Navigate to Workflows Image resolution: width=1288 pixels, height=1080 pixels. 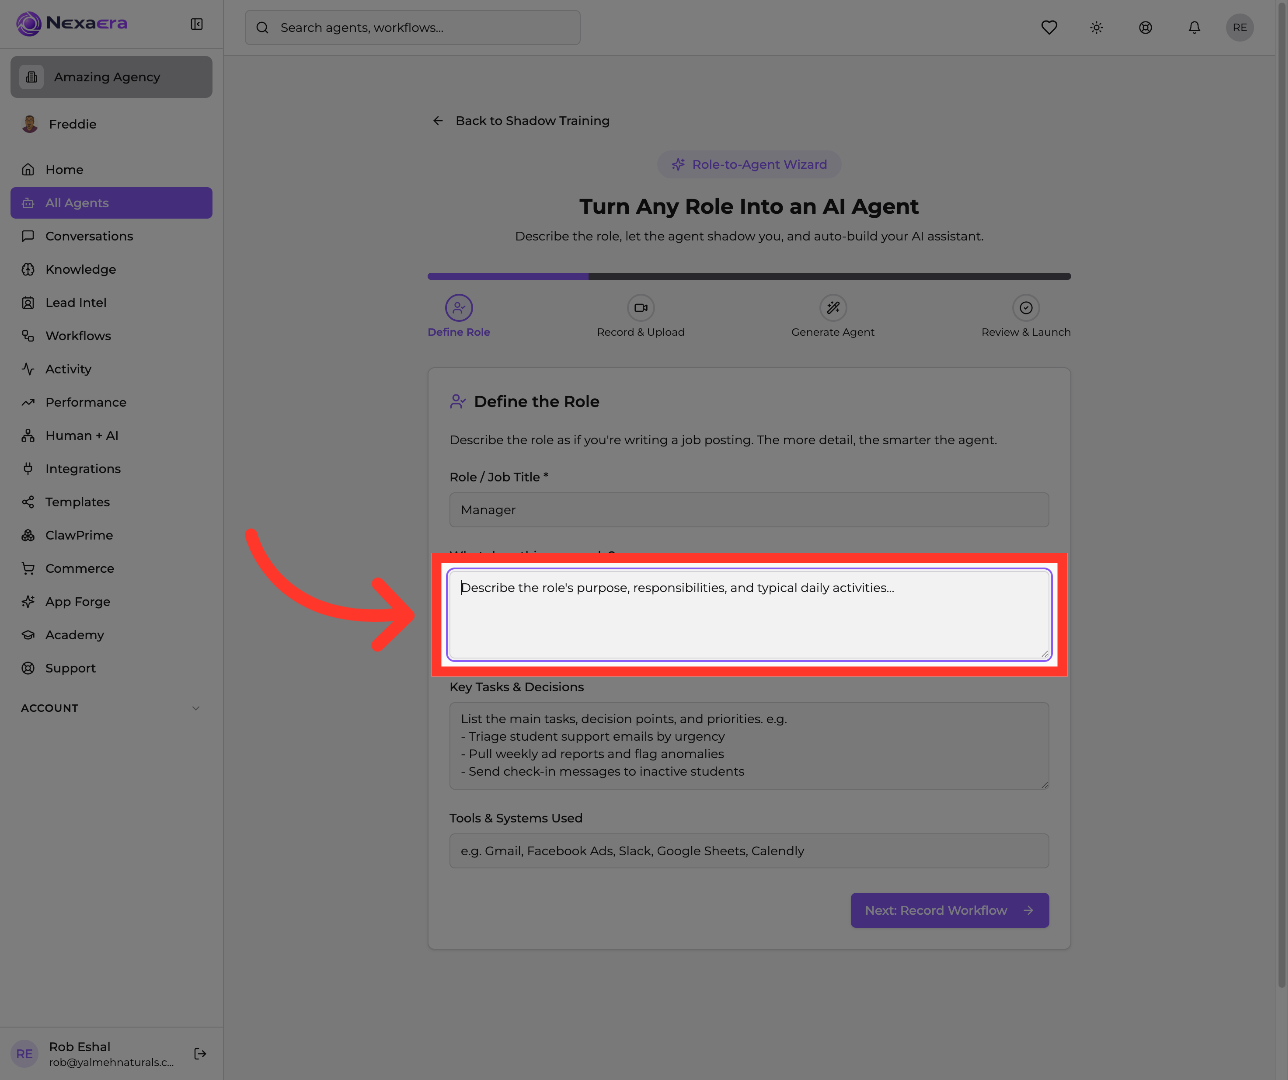tap(111, 336)
